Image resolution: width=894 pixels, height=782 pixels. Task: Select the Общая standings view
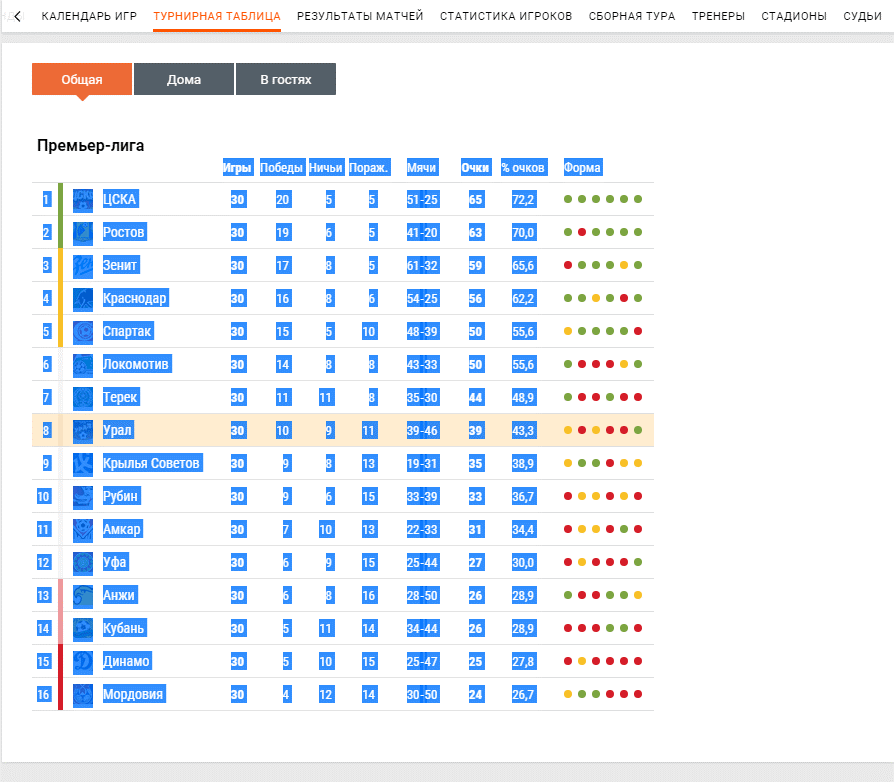(x=82, y=80)
